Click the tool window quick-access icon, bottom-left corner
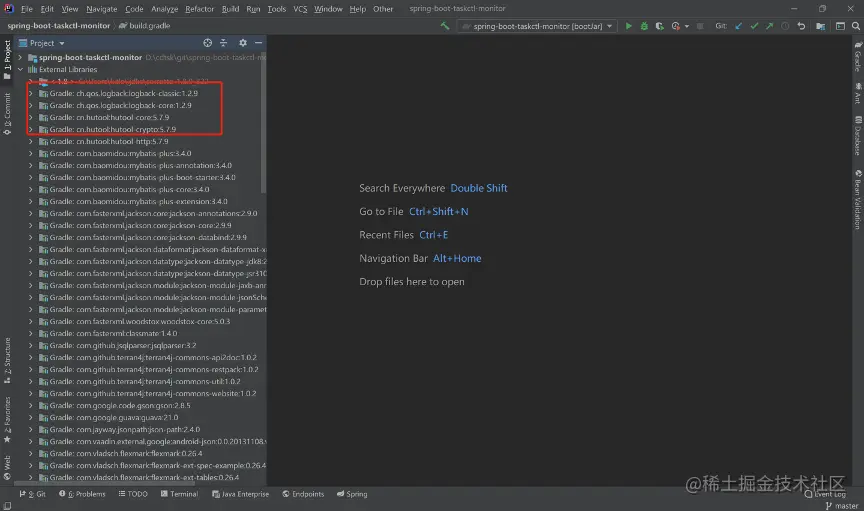Image resolution: width=864 pixels, height=512 pixels. (x=7, y=506)
